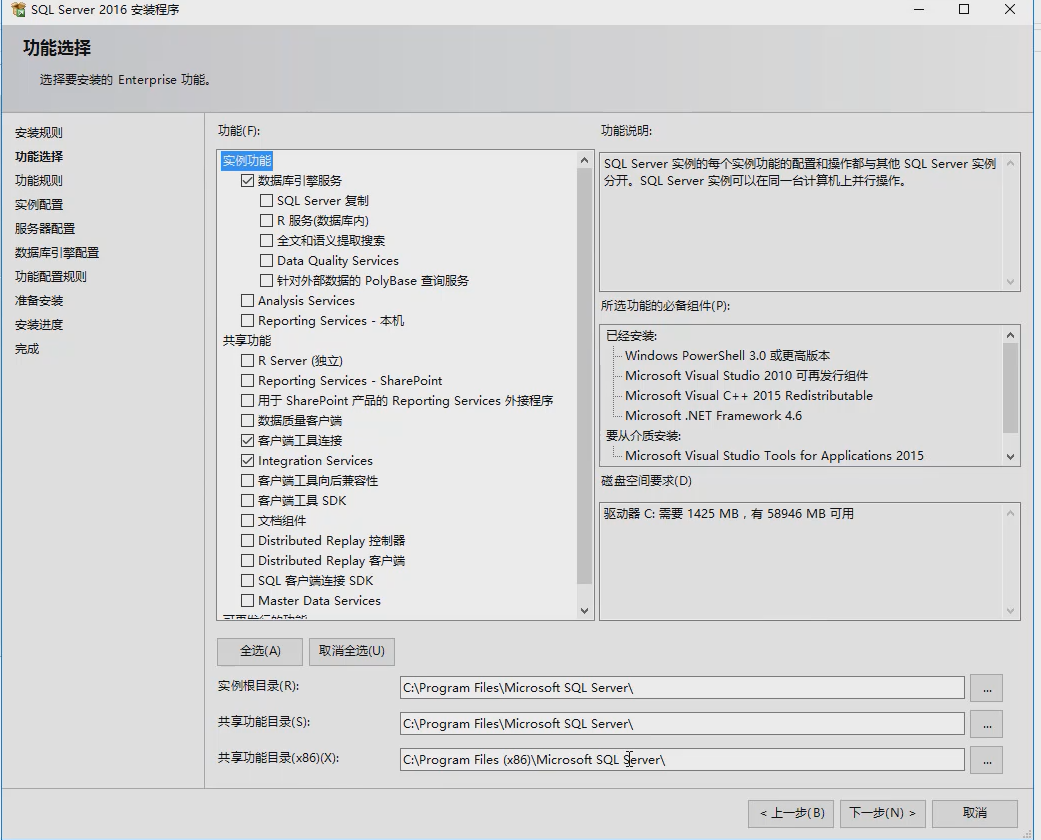Open 准备安装 step in sidebar
The width and height of the screenshot is (1041, 840).
[39, 301]
